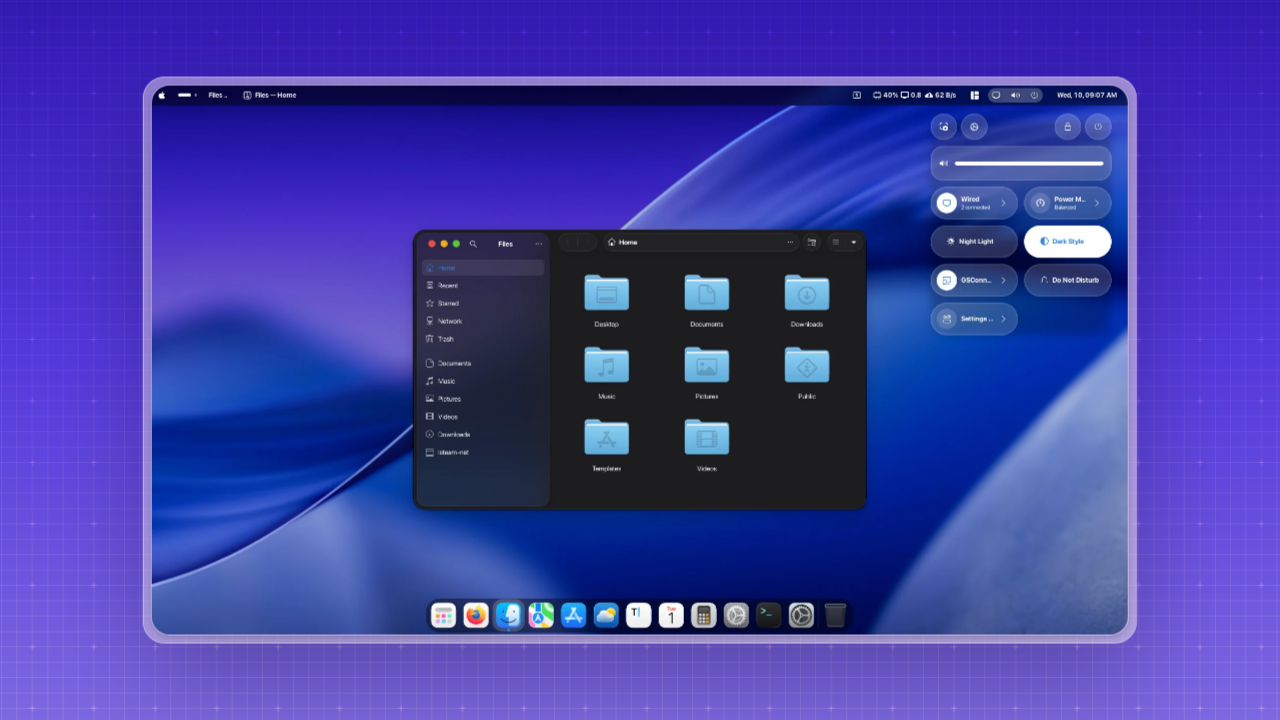Open the Videos bookmark in the sidebar

[483, 417]
